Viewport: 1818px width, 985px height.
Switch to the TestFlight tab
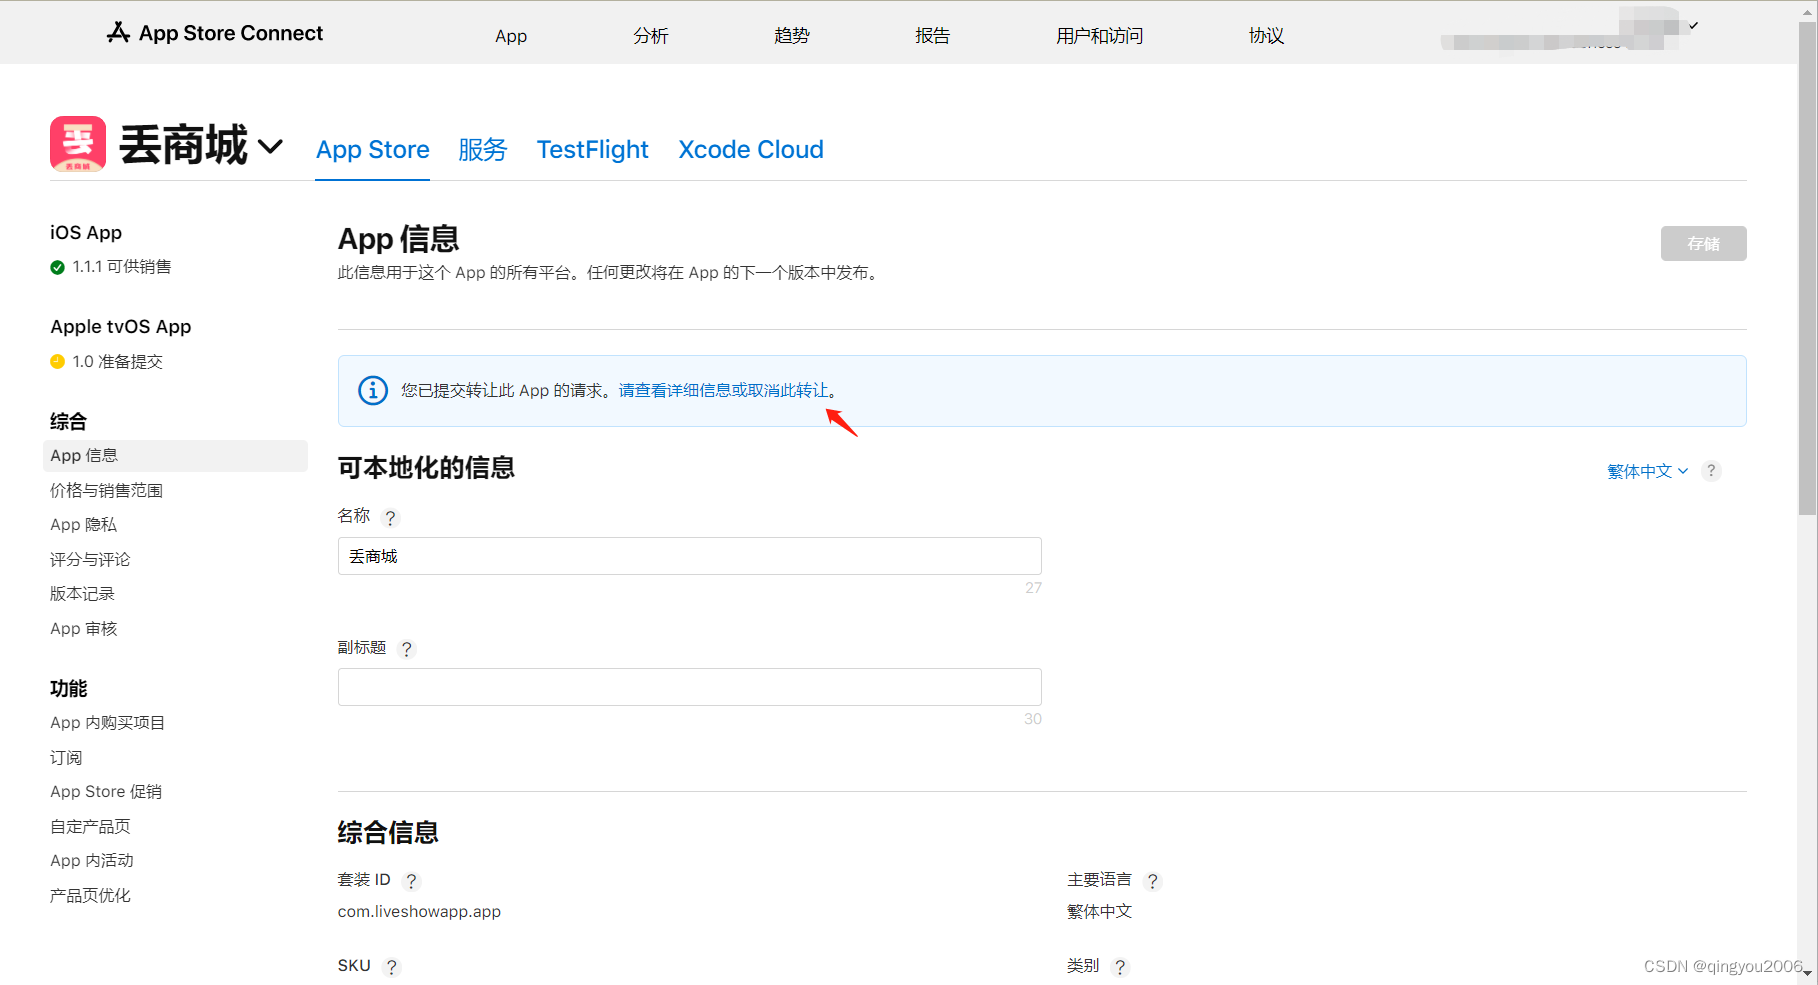[593, 150]
